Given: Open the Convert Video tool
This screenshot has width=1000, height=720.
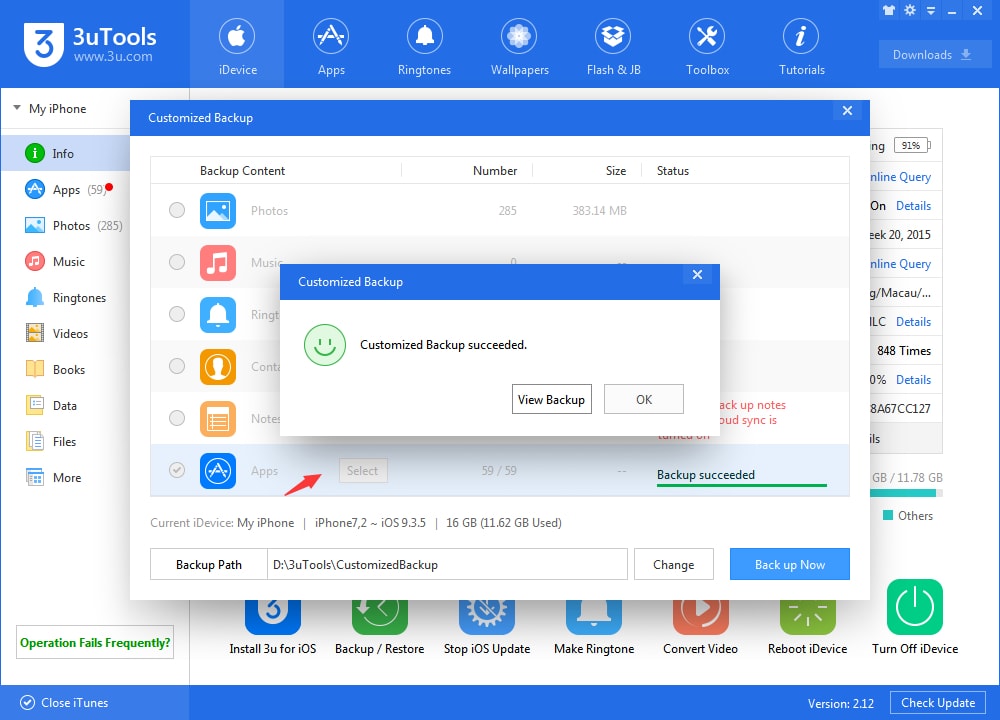Looking at the screenshot, I should point(700,628).
